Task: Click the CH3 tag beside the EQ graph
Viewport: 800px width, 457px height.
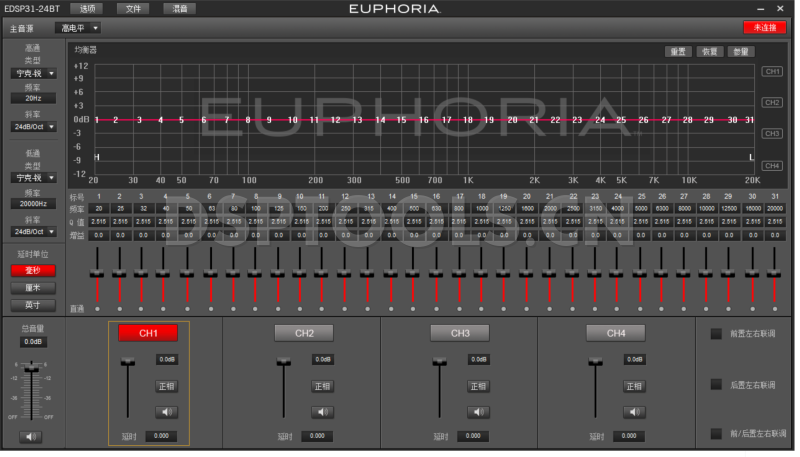Action: tap(772, 133)
